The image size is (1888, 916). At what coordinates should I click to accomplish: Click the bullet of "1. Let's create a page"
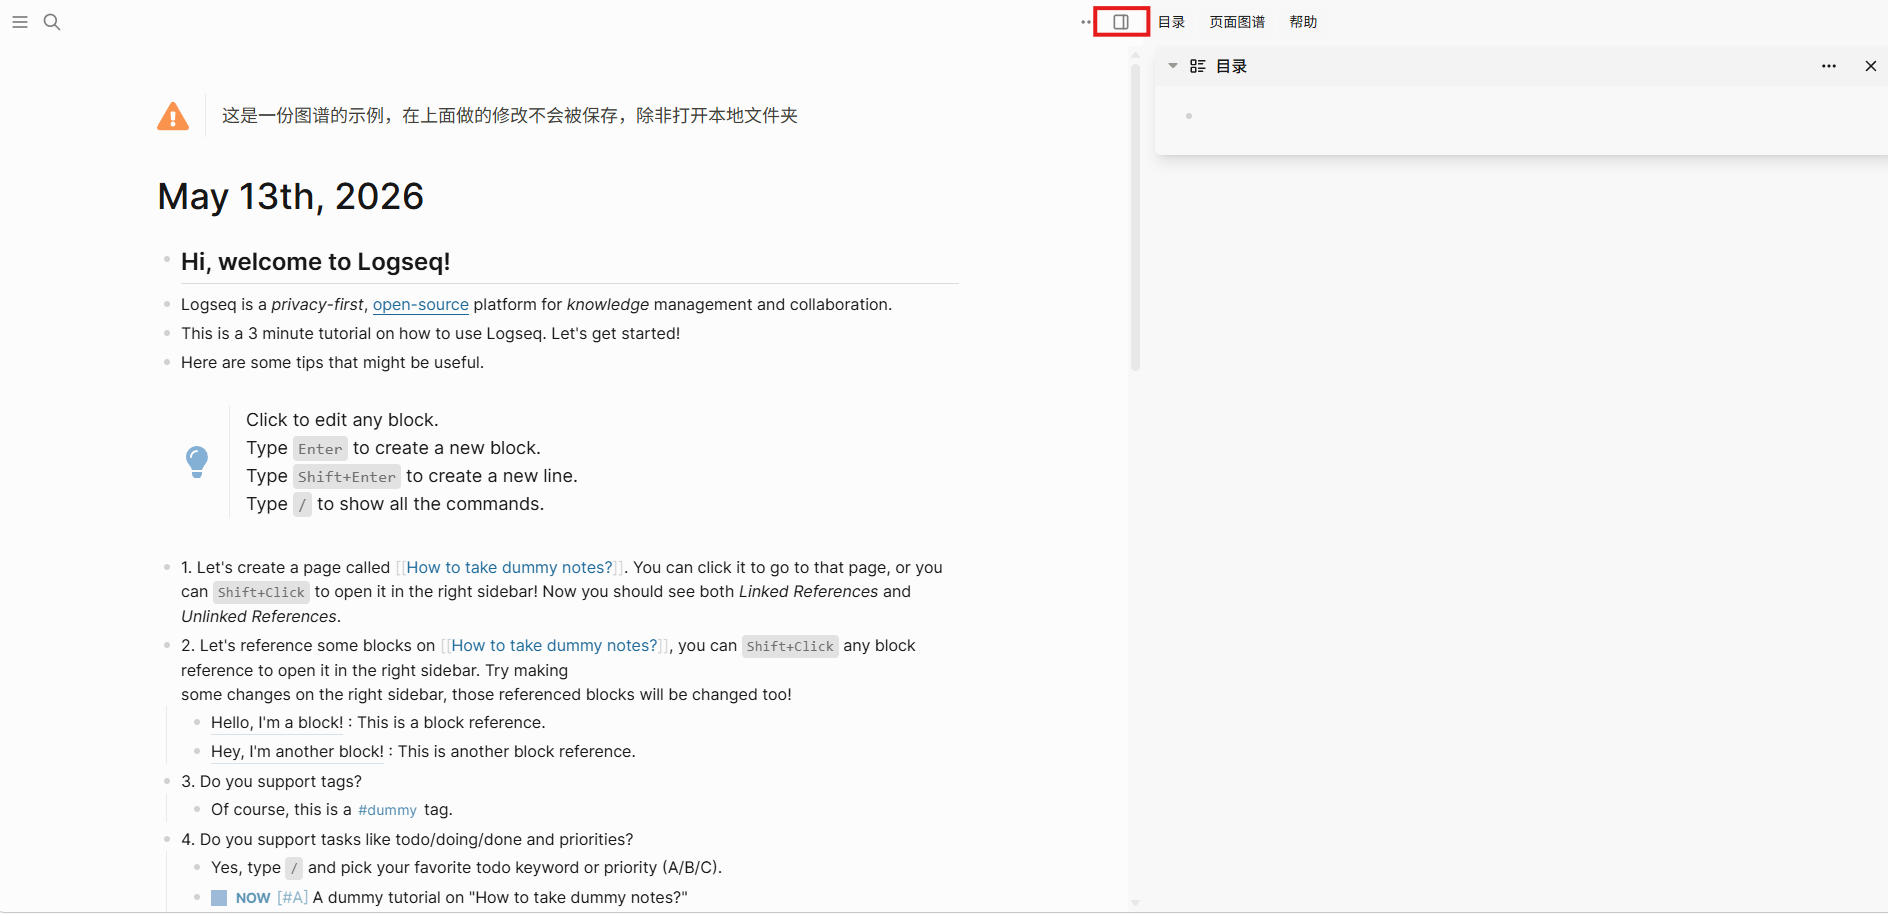click(x=167, y=567)
